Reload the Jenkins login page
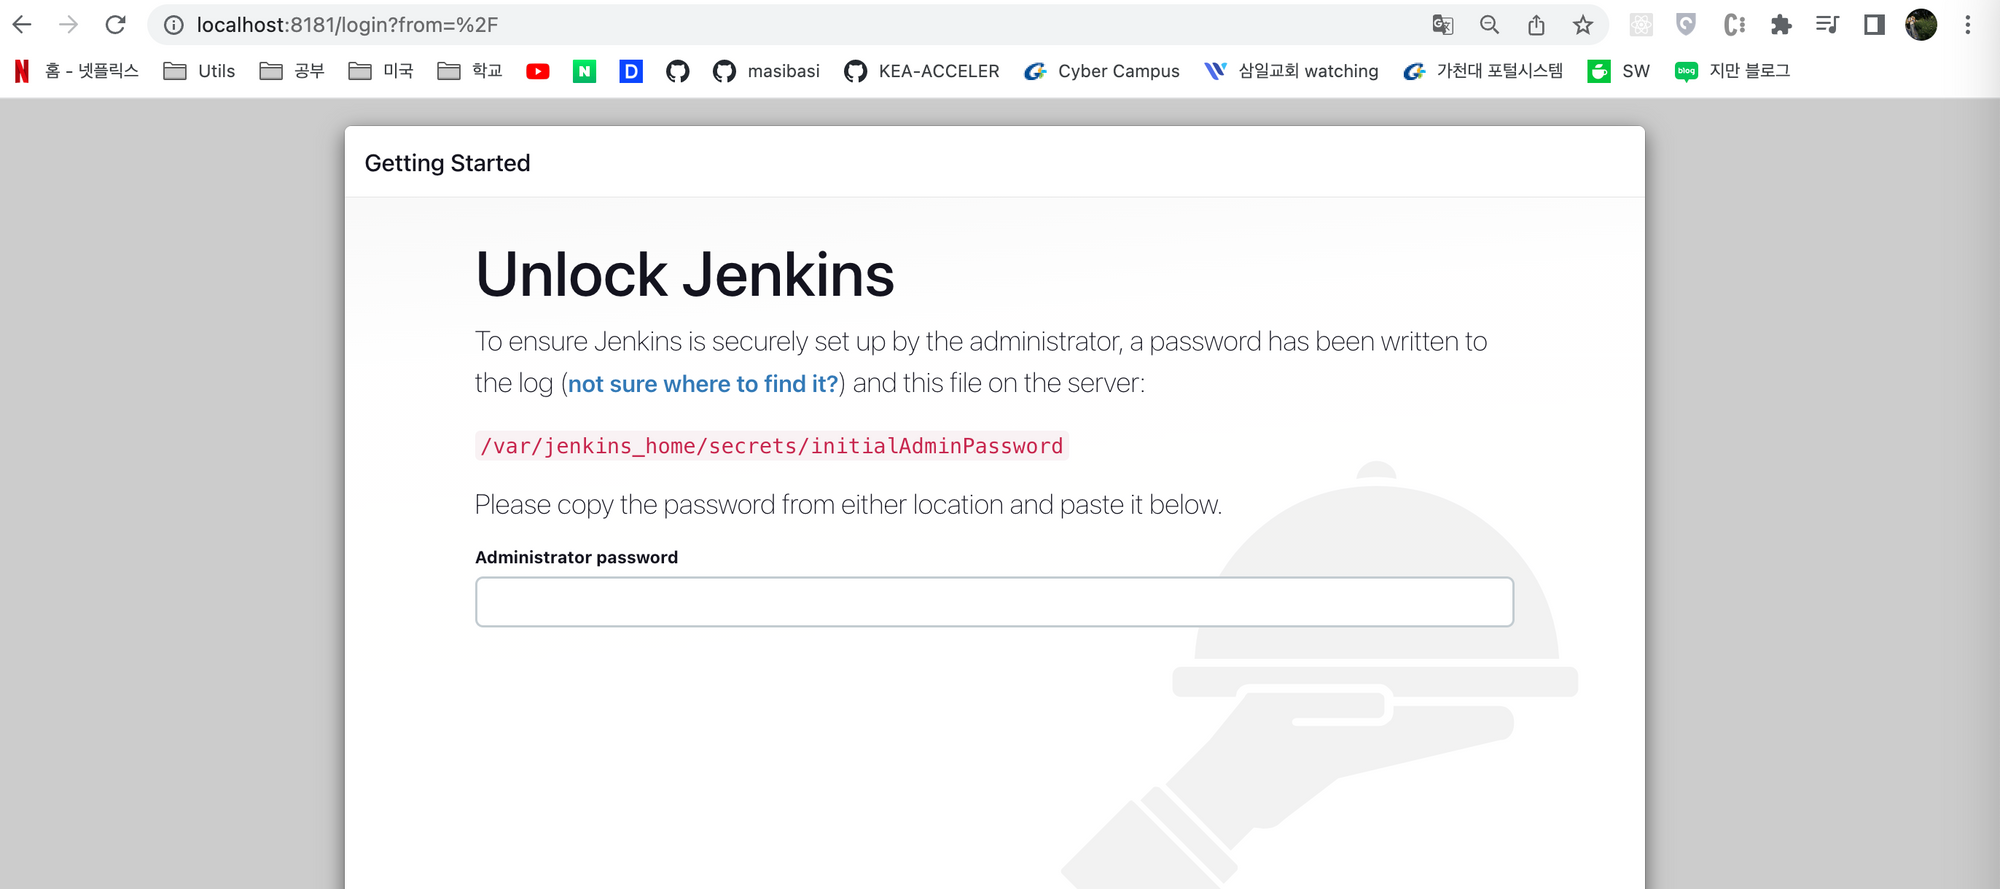Screen dimensions: 2000x889 [x=116, y=25]
